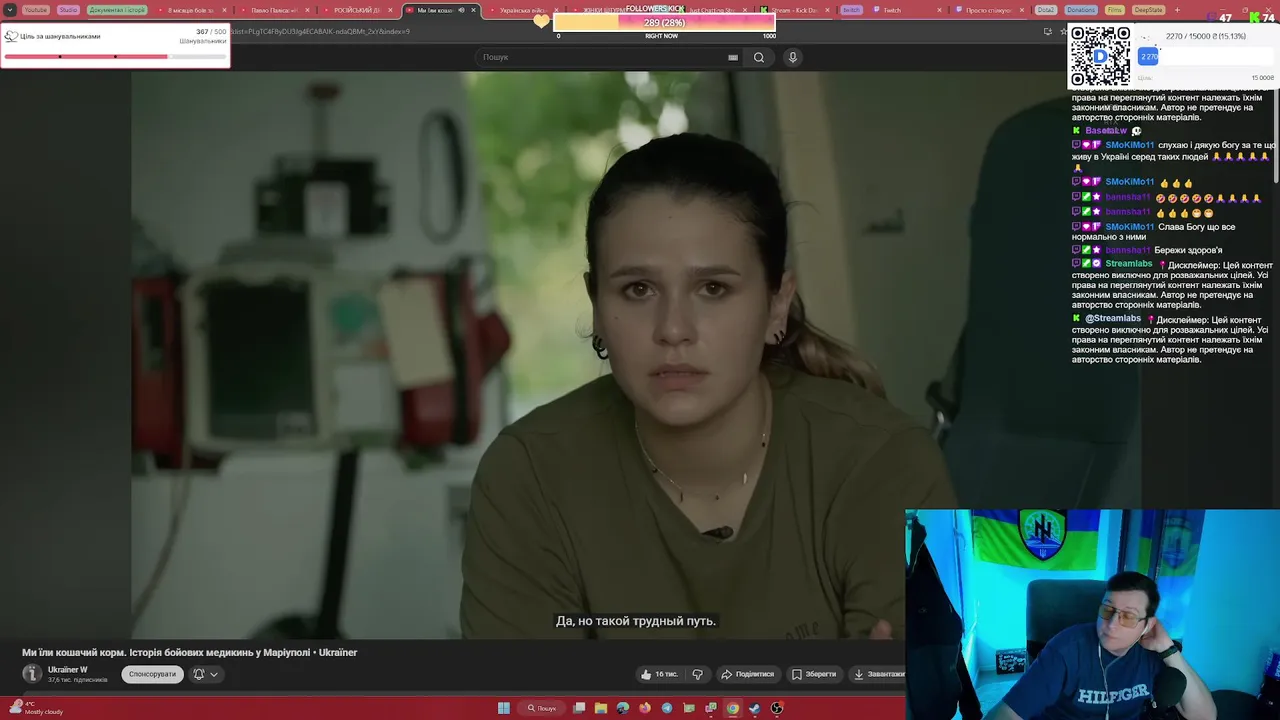Switch to the DeepState browser tab
This screenshot has width=1280, height=720.
pos(1149,10)
